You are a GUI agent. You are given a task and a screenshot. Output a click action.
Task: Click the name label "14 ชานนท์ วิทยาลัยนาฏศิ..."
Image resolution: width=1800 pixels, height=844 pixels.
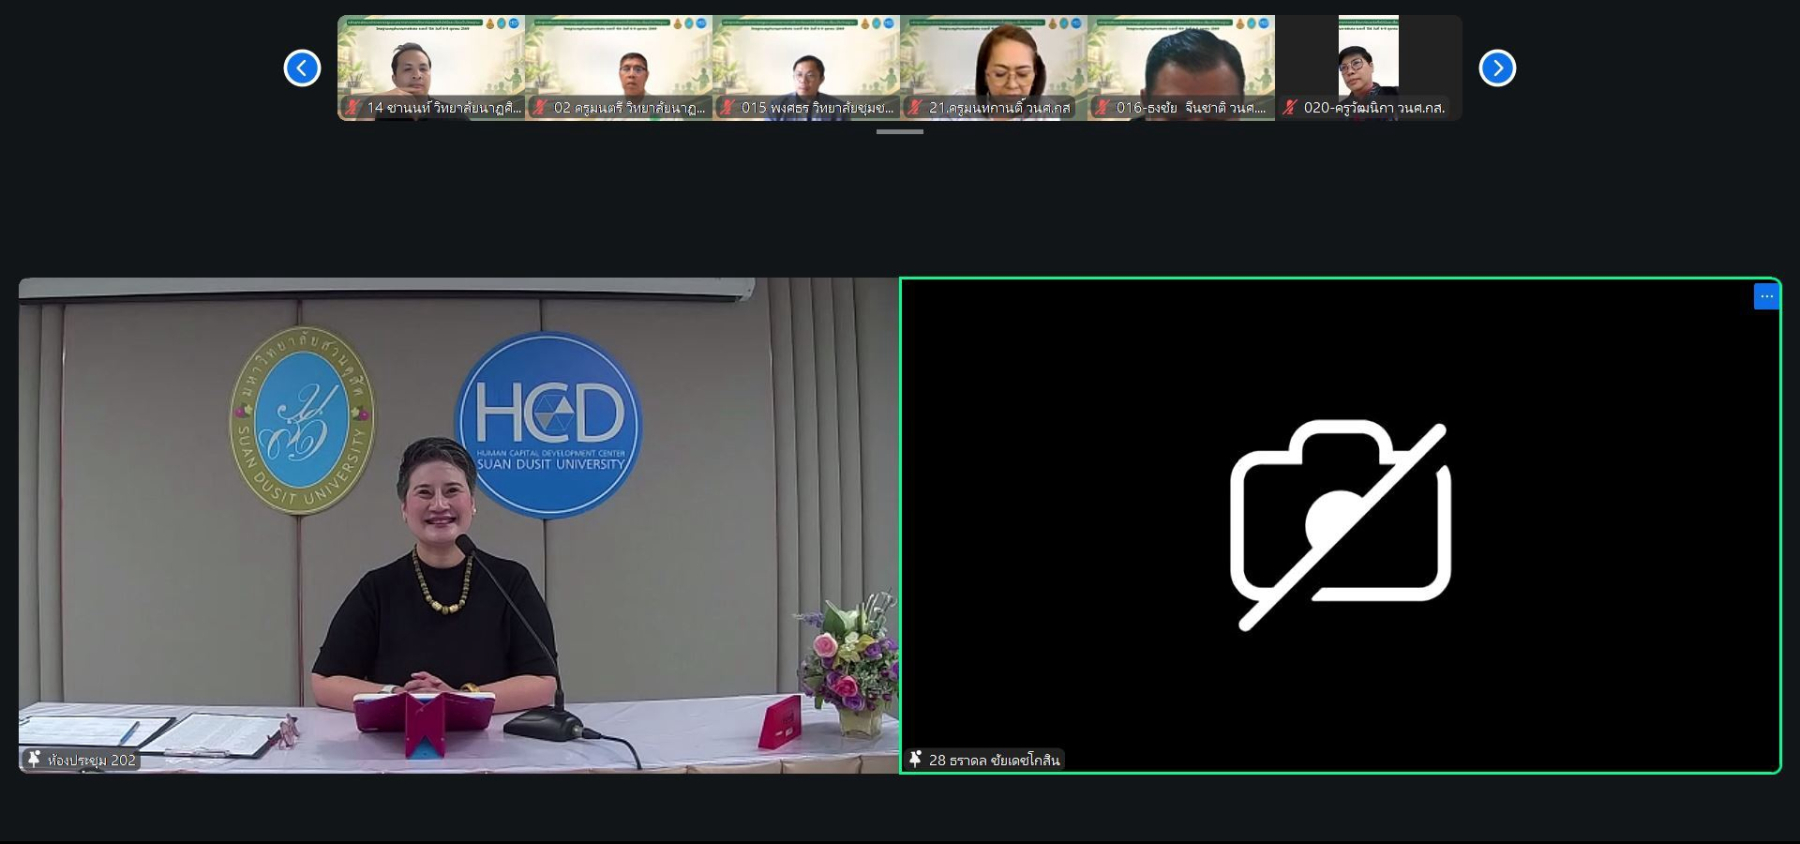pos(444,107)
